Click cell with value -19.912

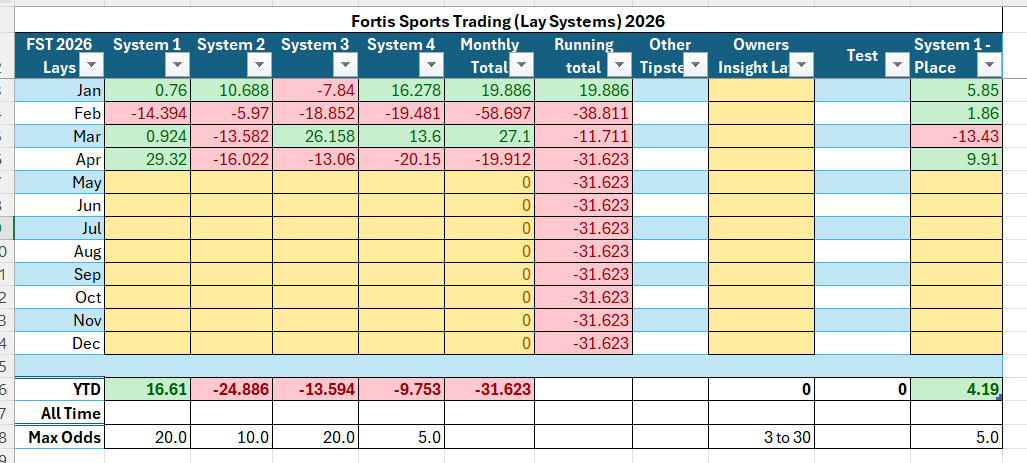tap(489, 159)
